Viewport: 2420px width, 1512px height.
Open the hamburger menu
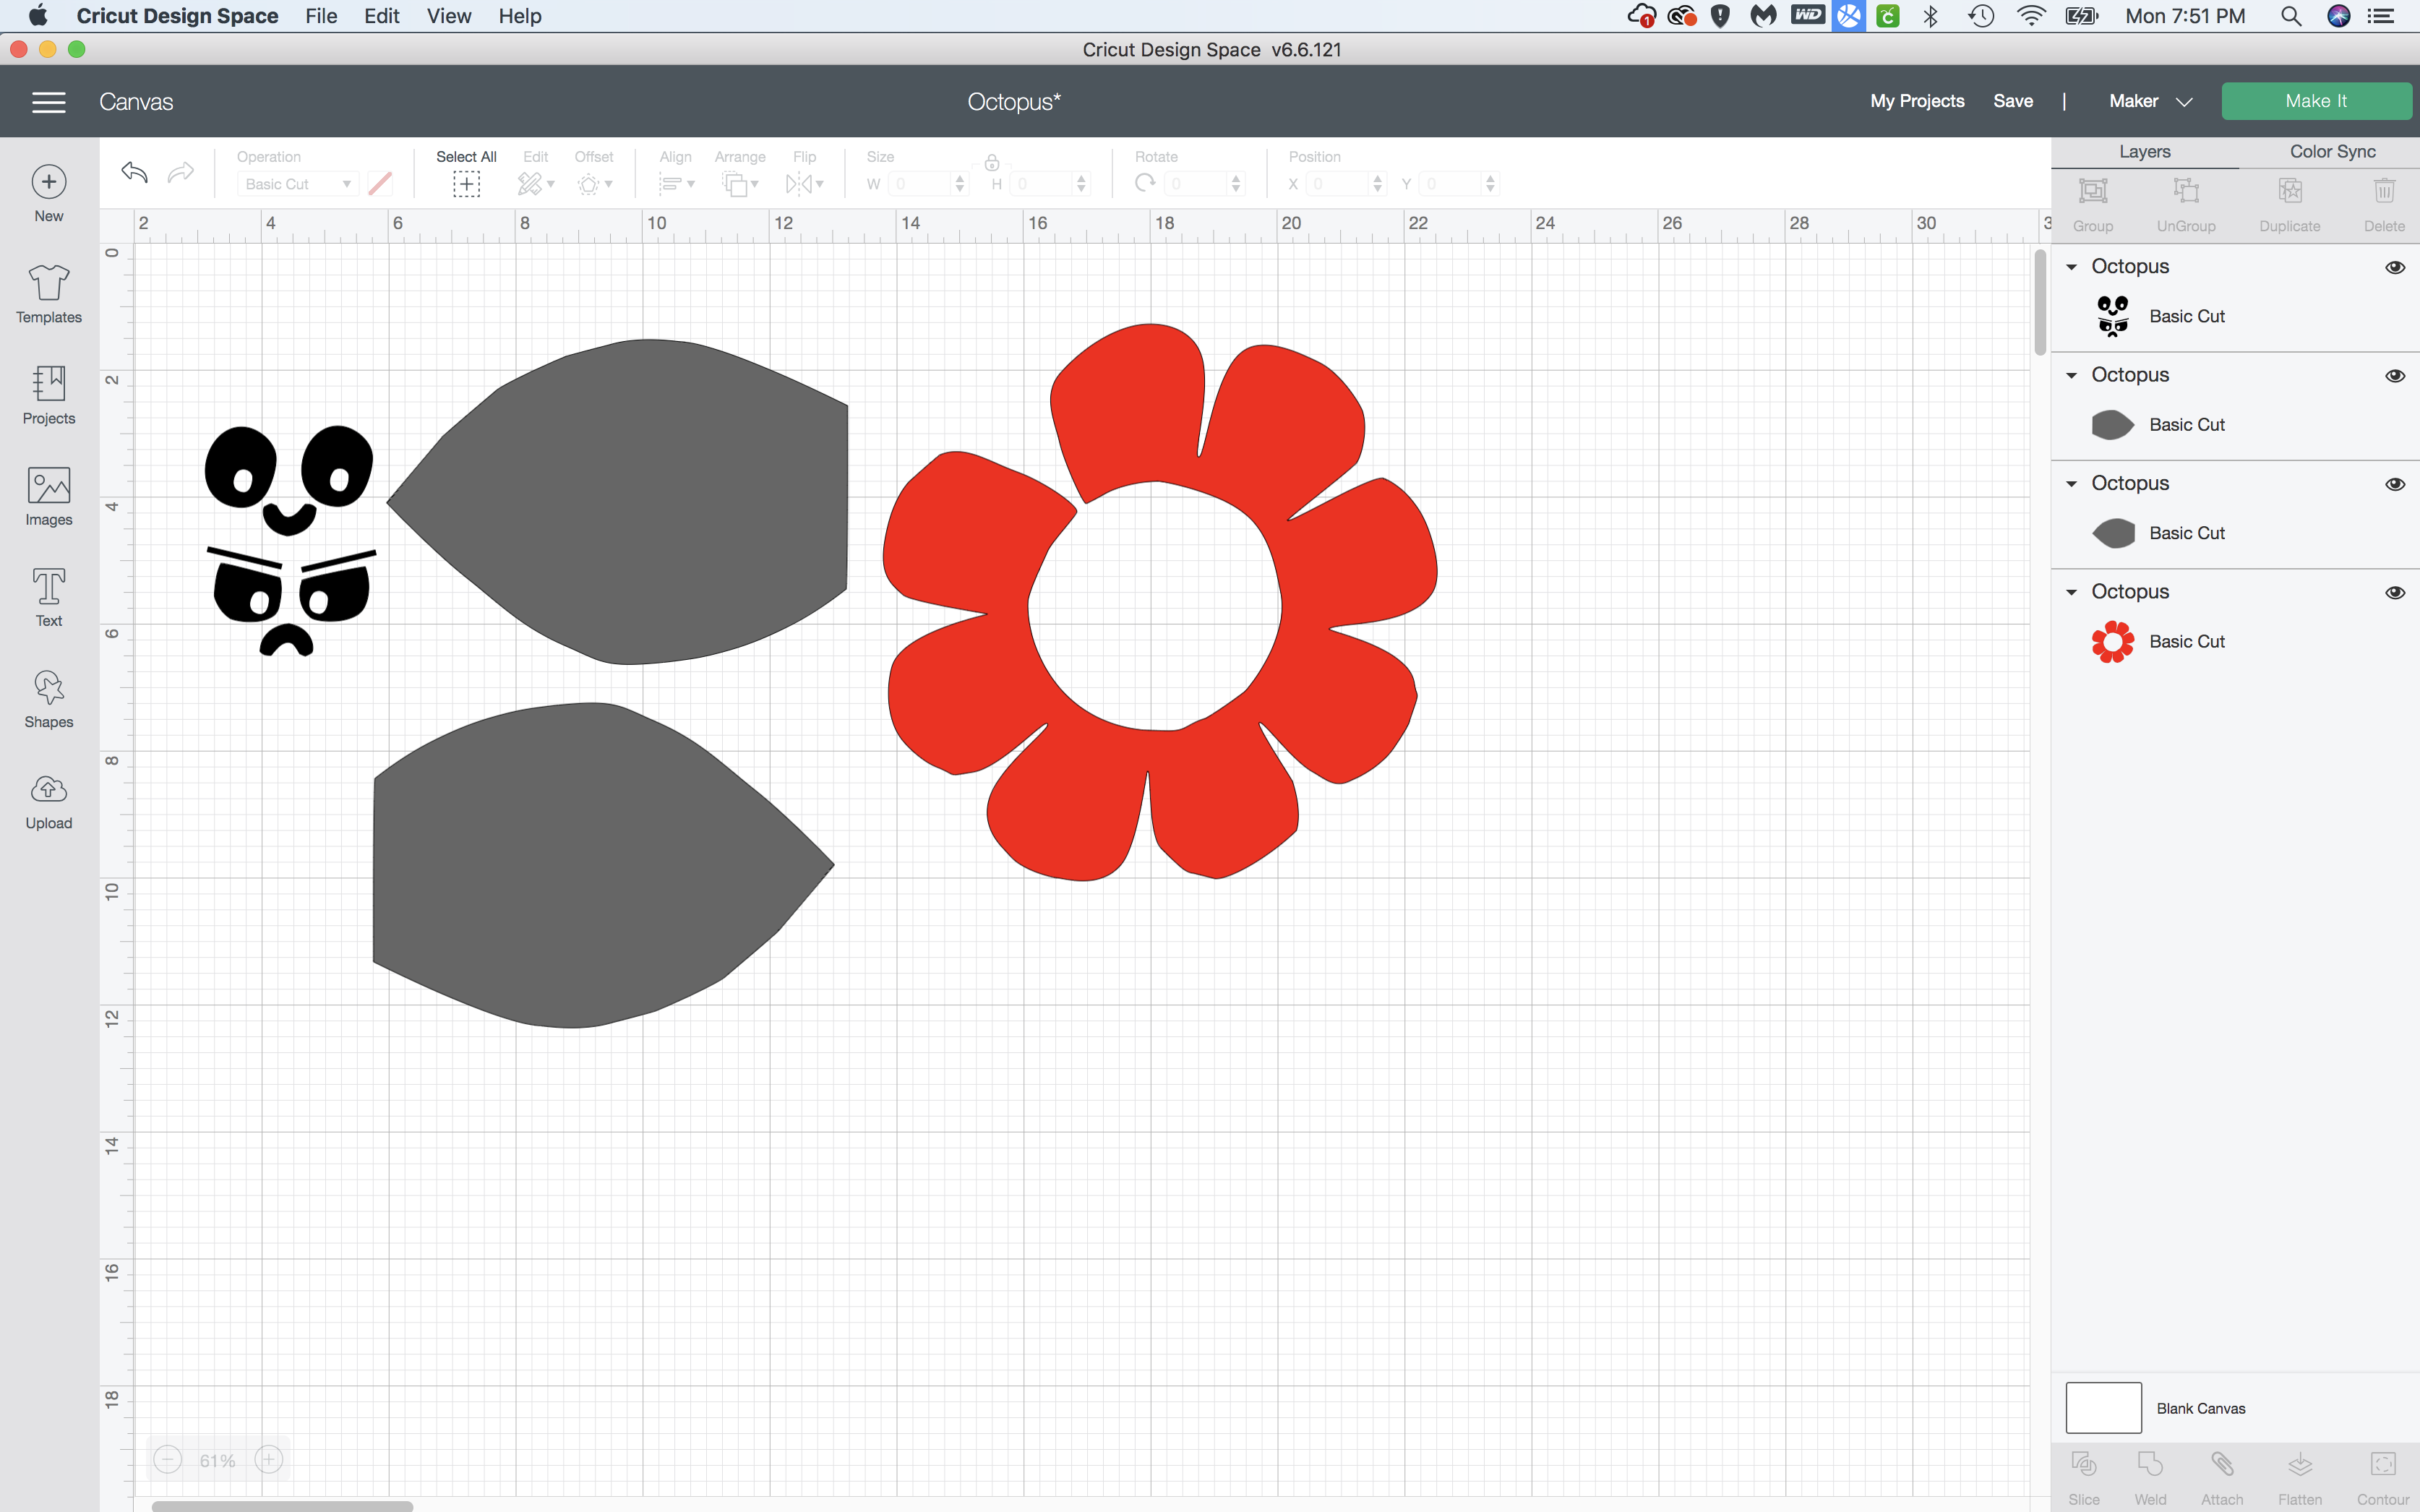pyautogui.click(x=48, y=102)
